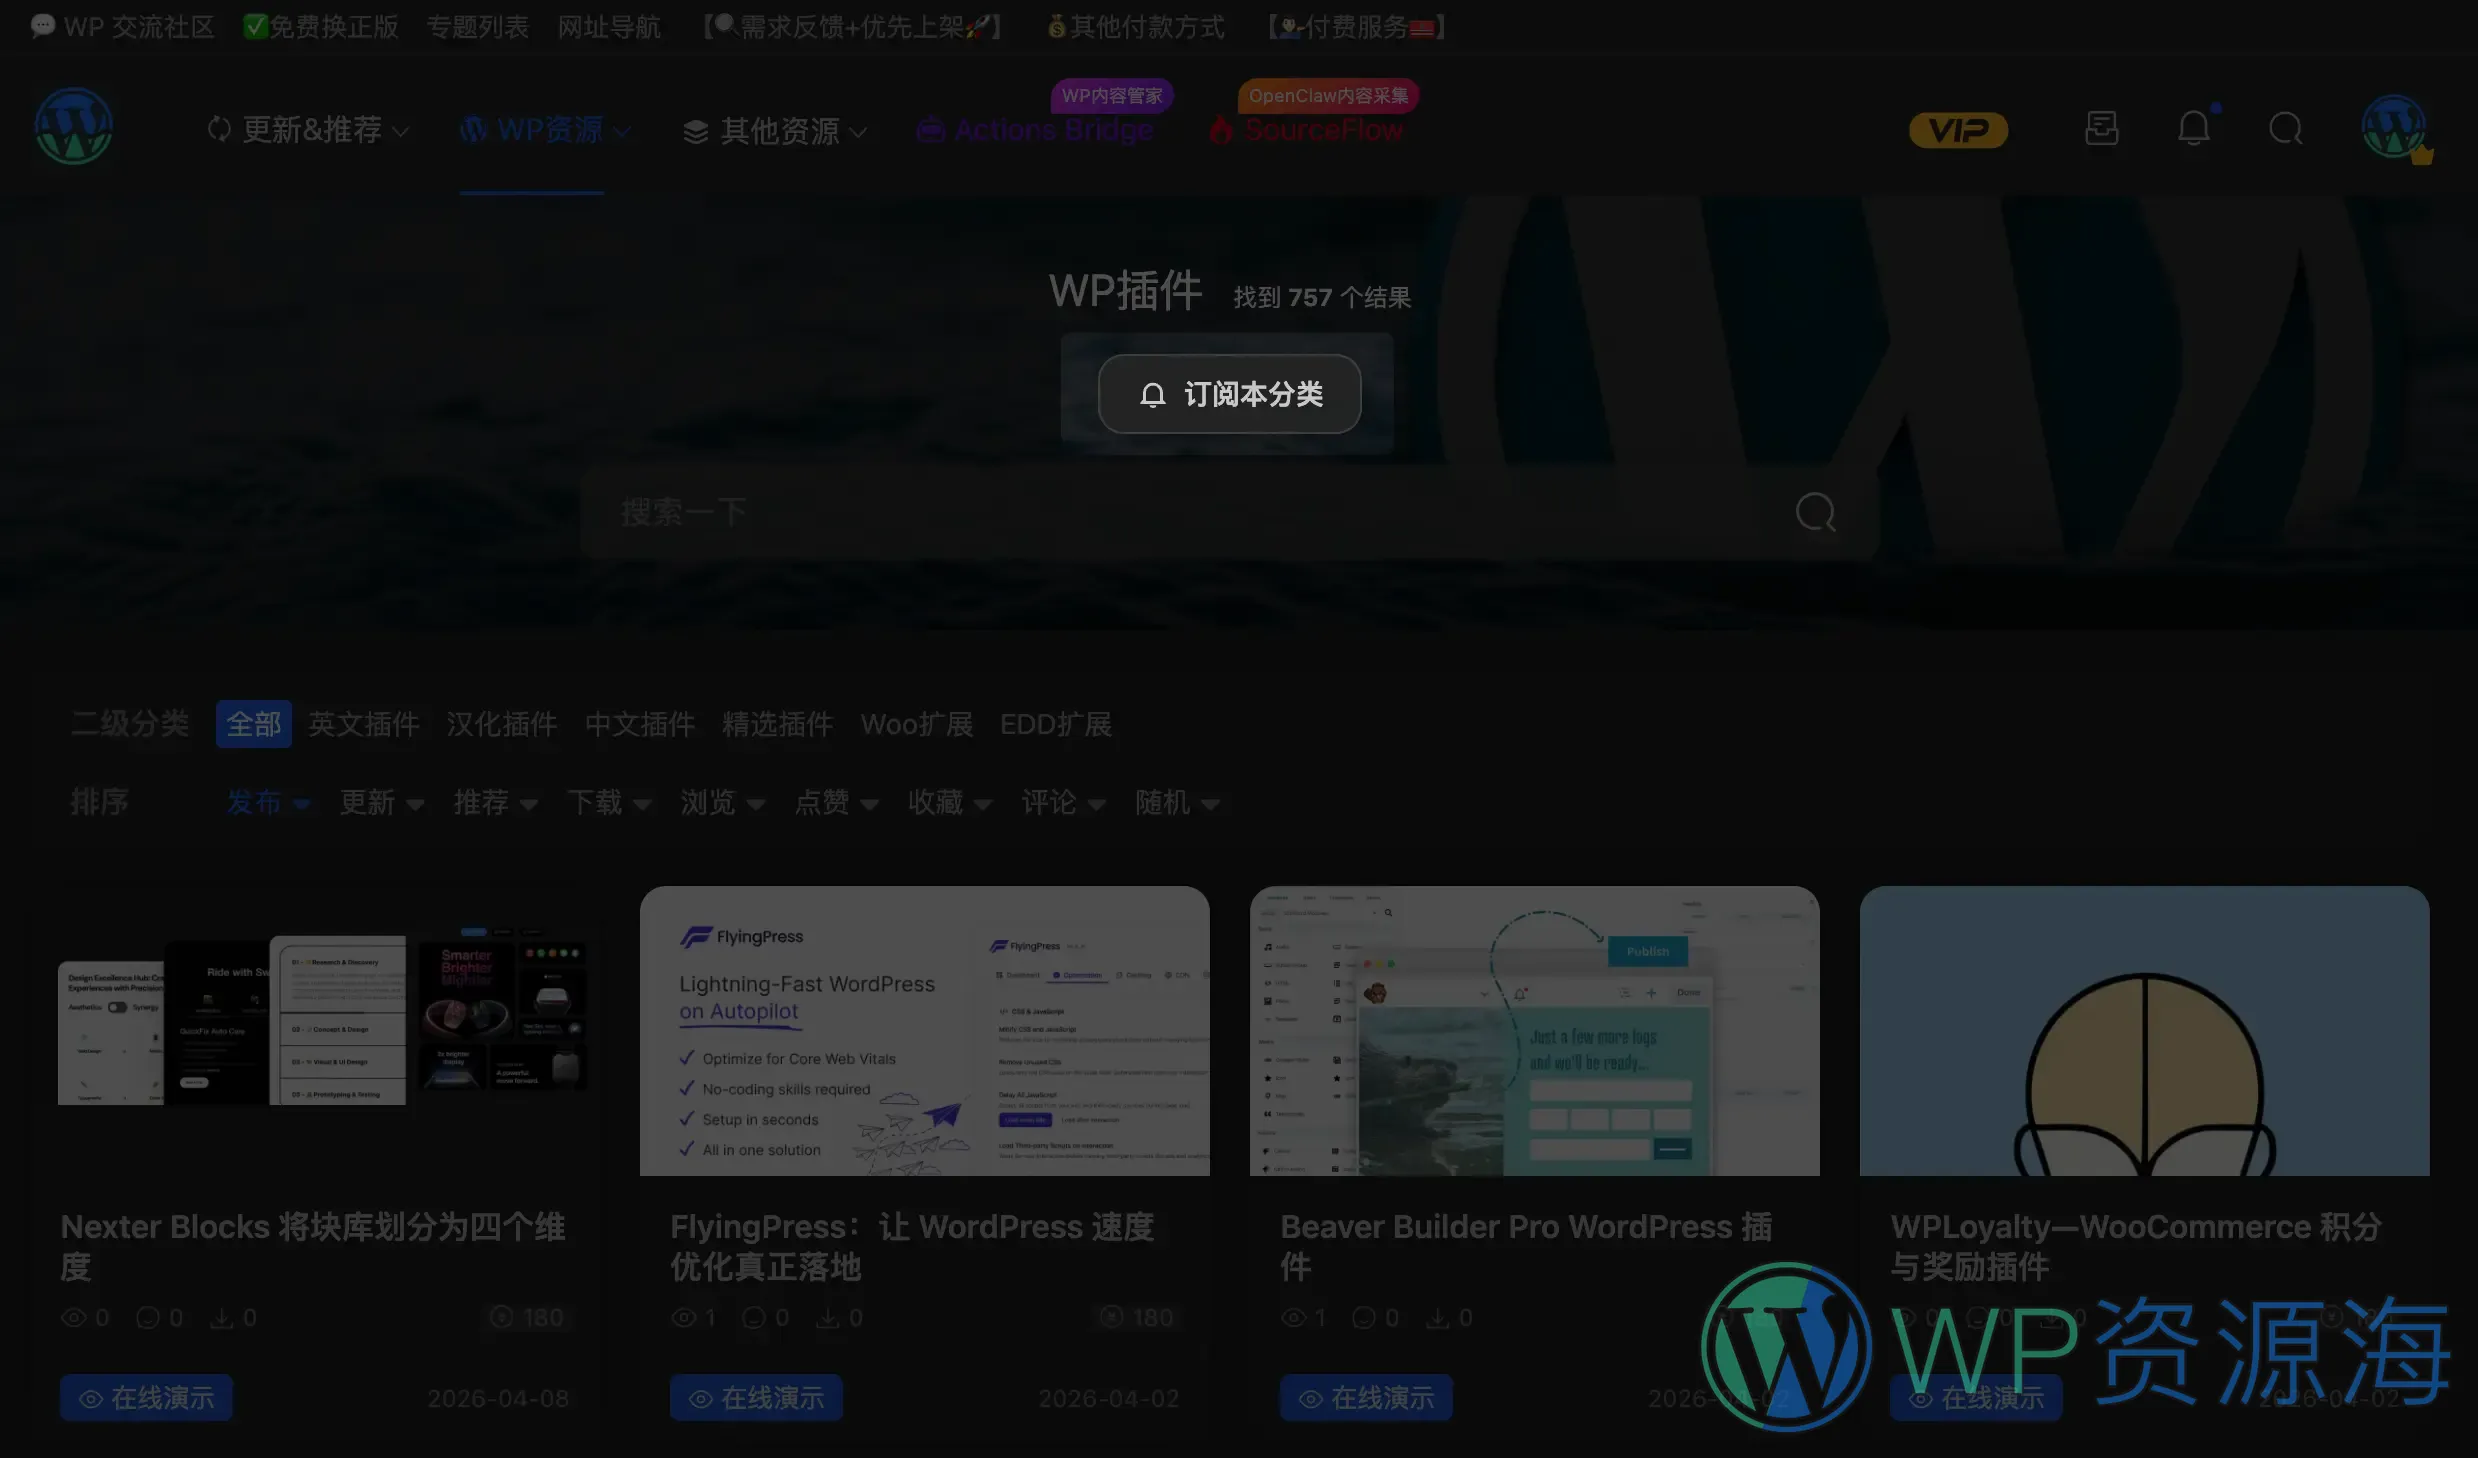2478x1458 pixels.
Task: Click 在线演示 for WPLoyalty
Action: [x=1976, y=1398]
